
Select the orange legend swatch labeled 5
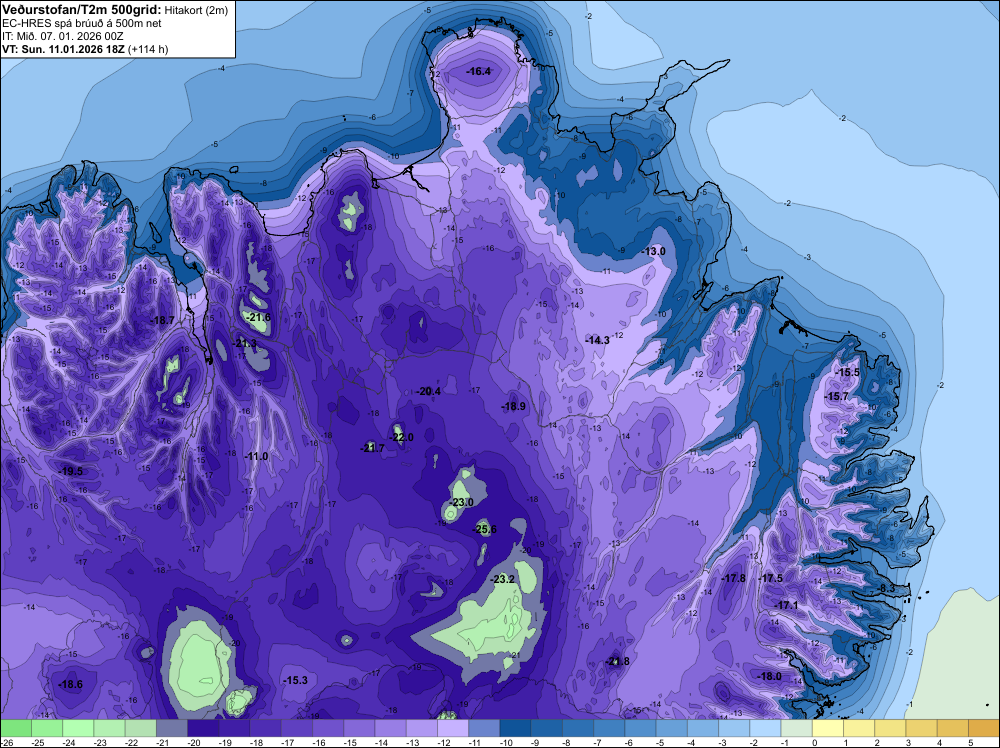[x=984, y=728]
